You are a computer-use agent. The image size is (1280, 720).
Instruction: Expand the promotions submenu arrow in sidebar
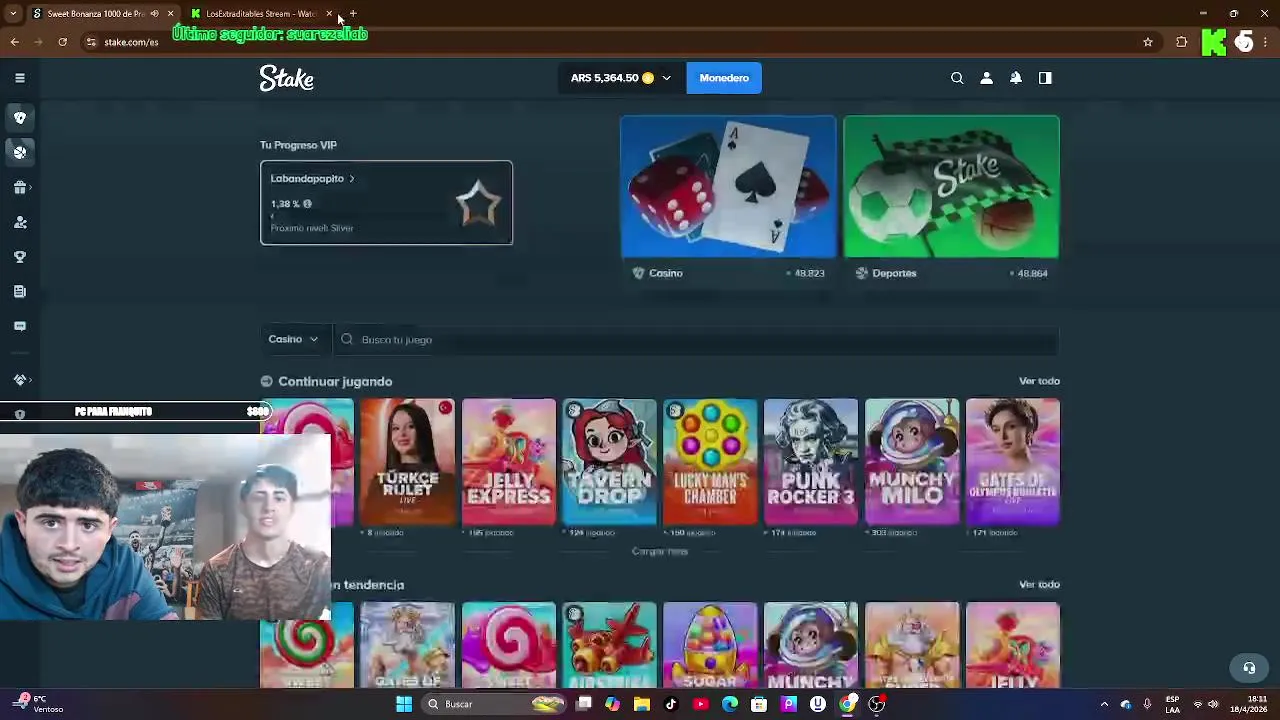pos(31,187)
